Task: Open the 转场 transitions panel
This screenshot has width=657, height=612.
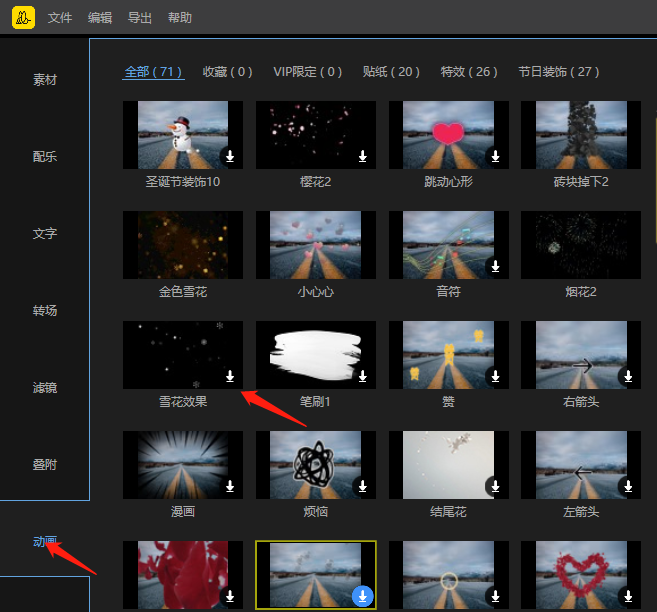Action: [45, 311]
